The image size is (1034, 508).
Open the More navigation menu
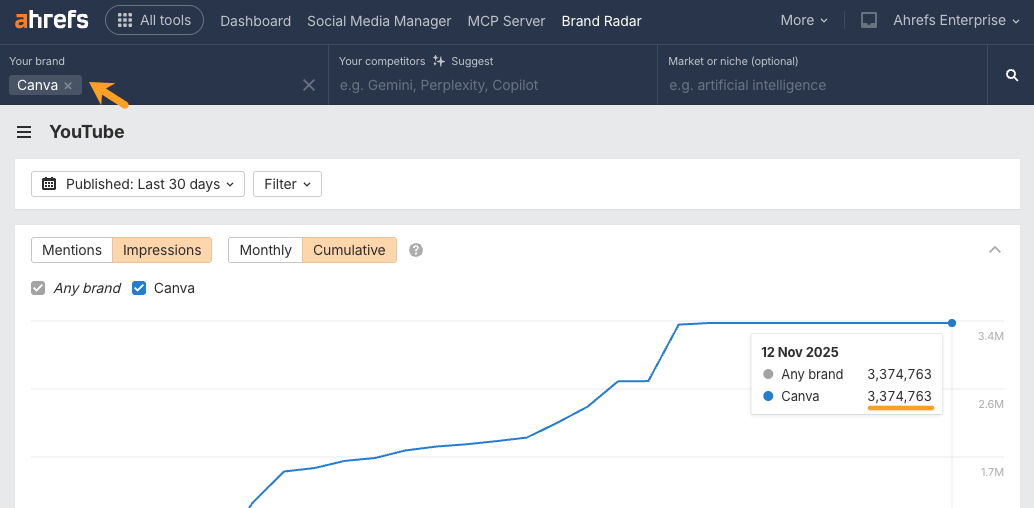[x=804, y=20]
